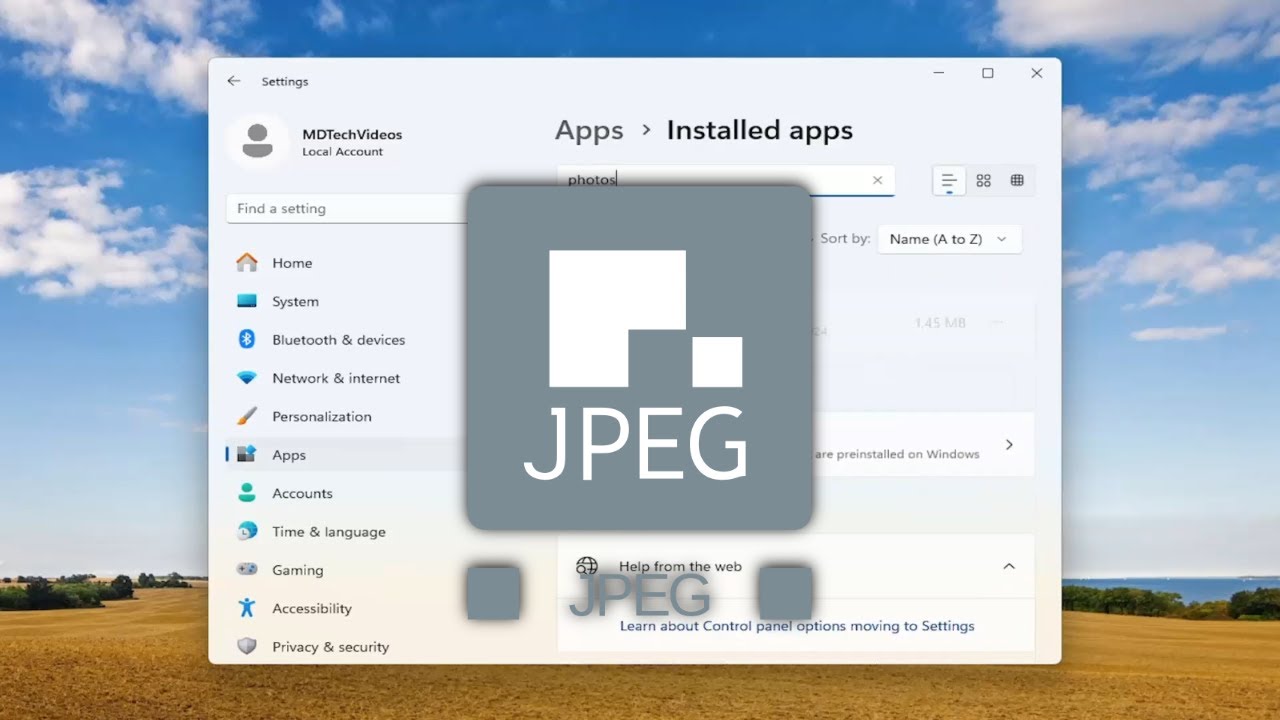1280x720 pixels.
Task: Open Time & language settings
Action: click(x=328, y=532)
